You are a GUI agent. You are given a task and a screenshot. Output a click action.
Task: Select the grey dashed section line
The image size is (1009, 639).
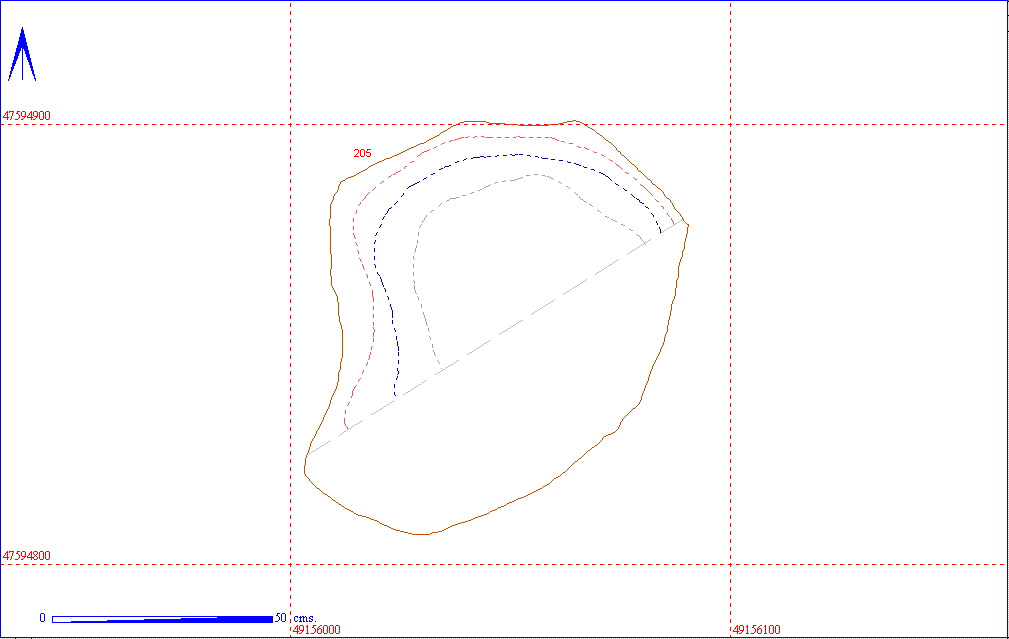pyautogui.click(x=495, y=338)
